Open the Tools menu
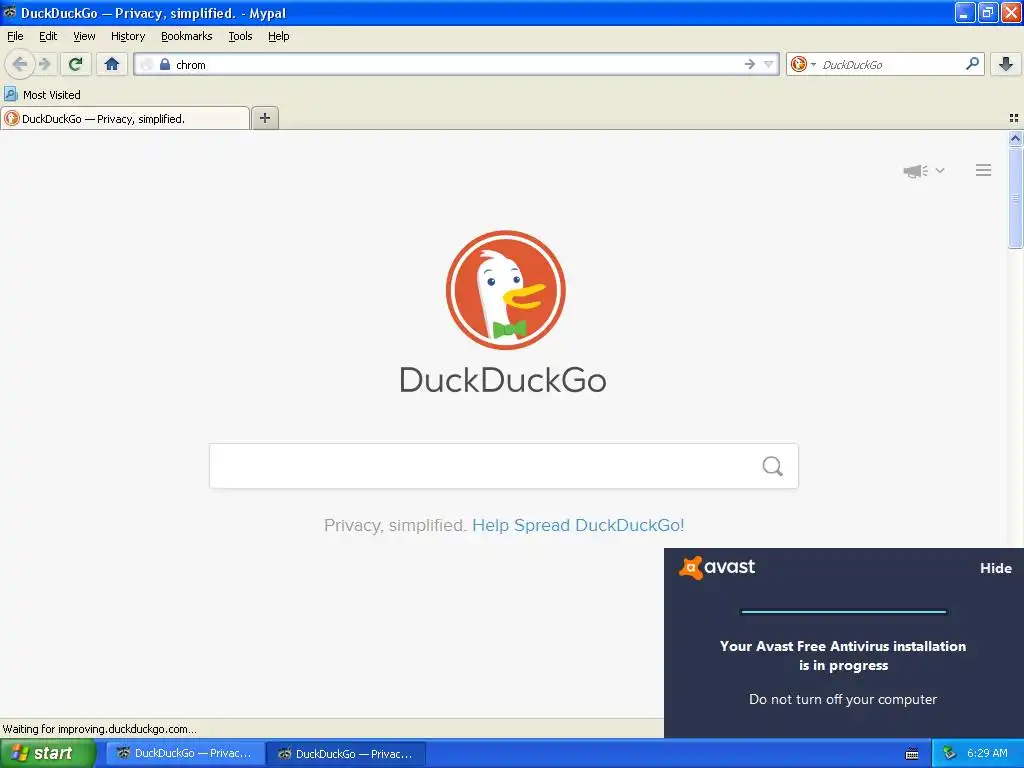This screenshot has height=768, width=1024. [240, 36]
